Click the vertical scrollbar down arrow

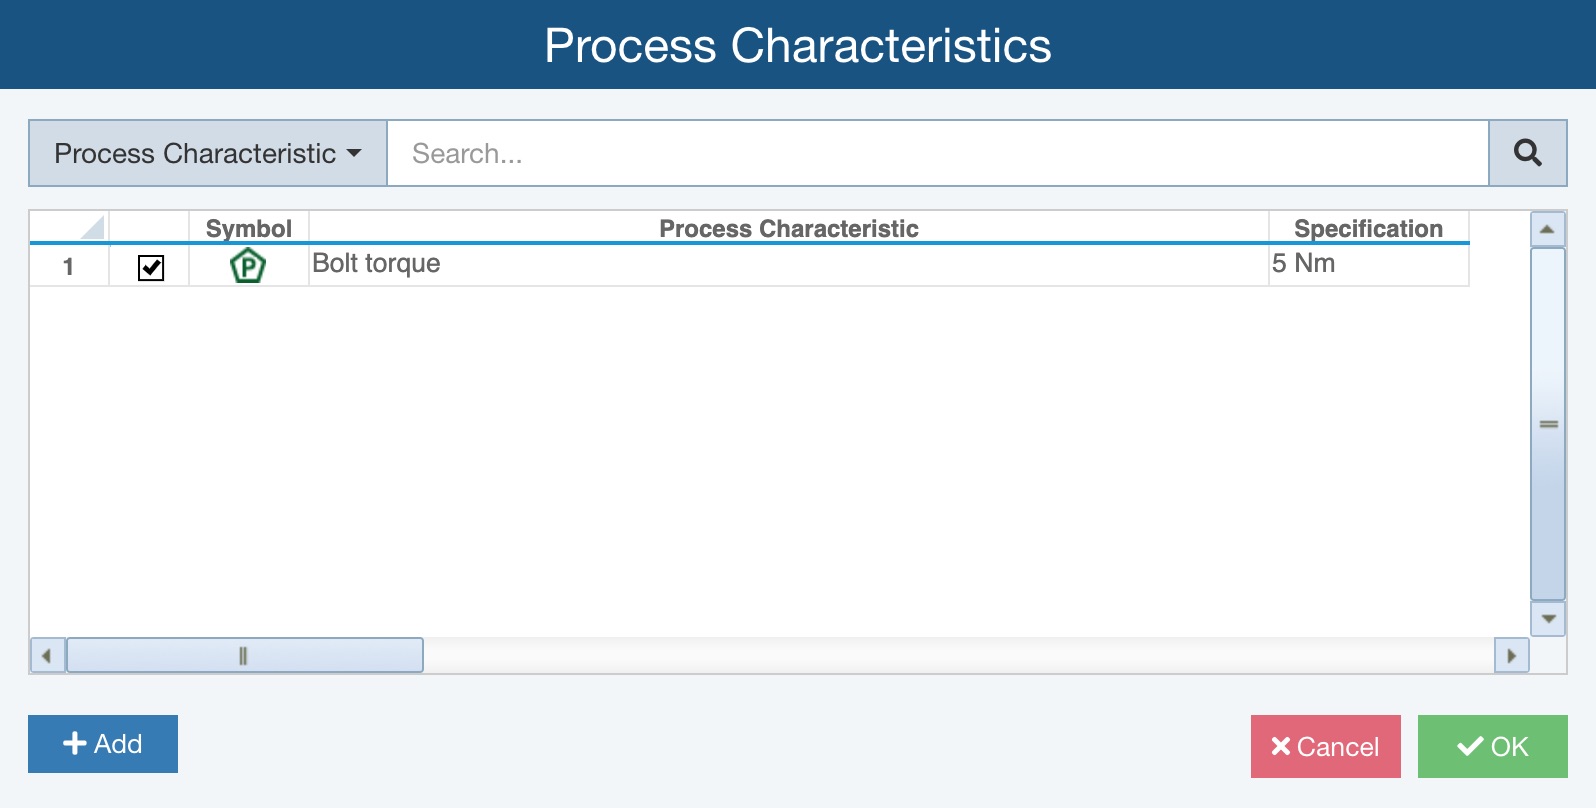pyautogui.click(x=1547, y=619)
